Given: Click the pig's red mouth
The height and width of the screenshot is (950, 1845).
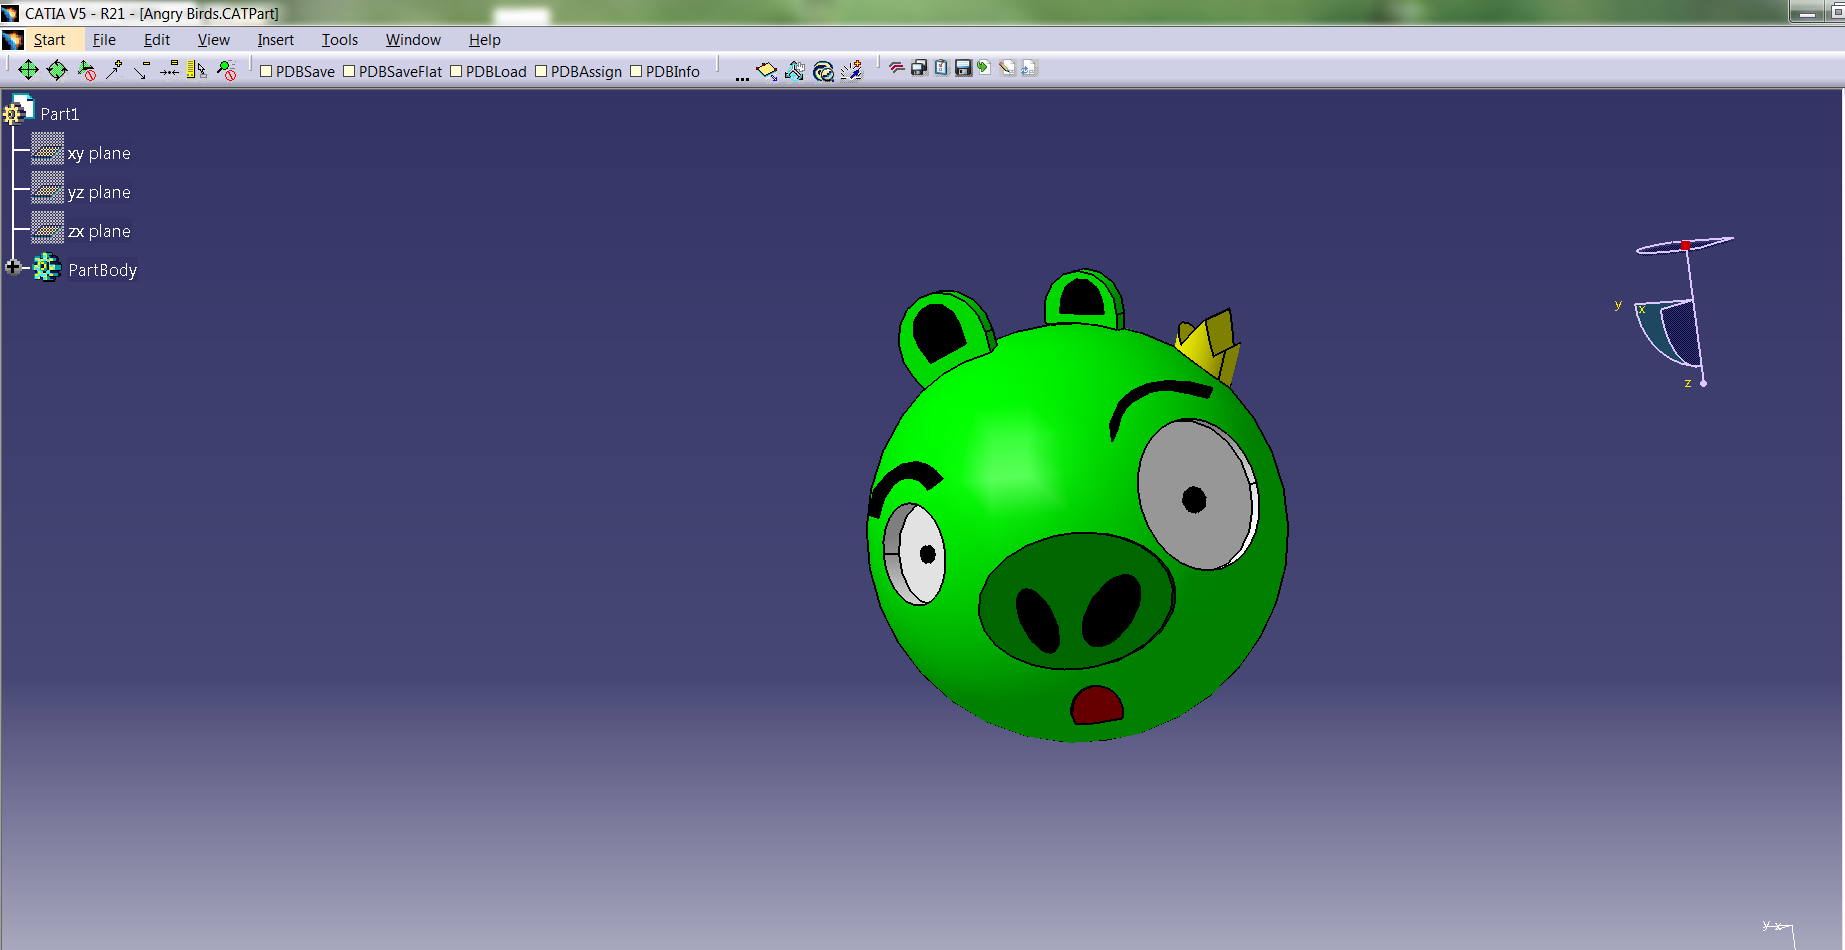Looking at the screenshot, I should [x=1097, y=705].
